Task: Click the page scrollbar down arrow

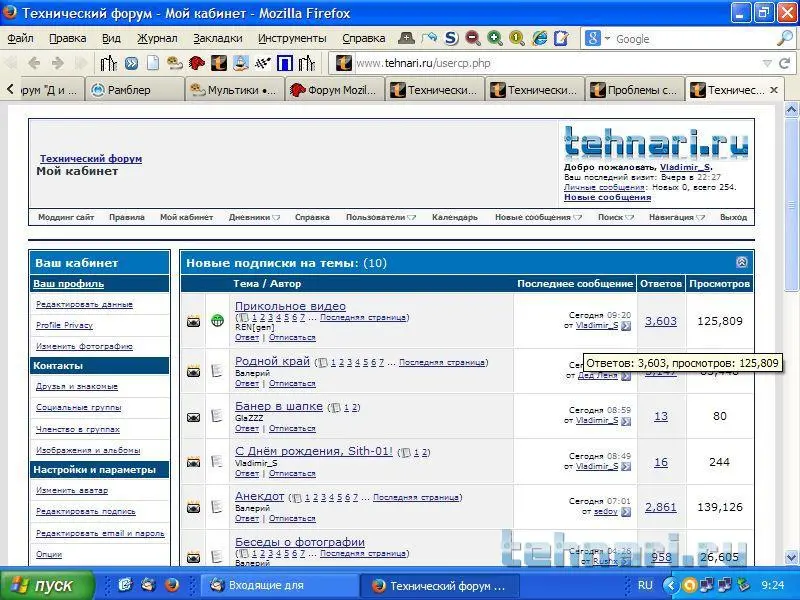Action: point(791,557)
